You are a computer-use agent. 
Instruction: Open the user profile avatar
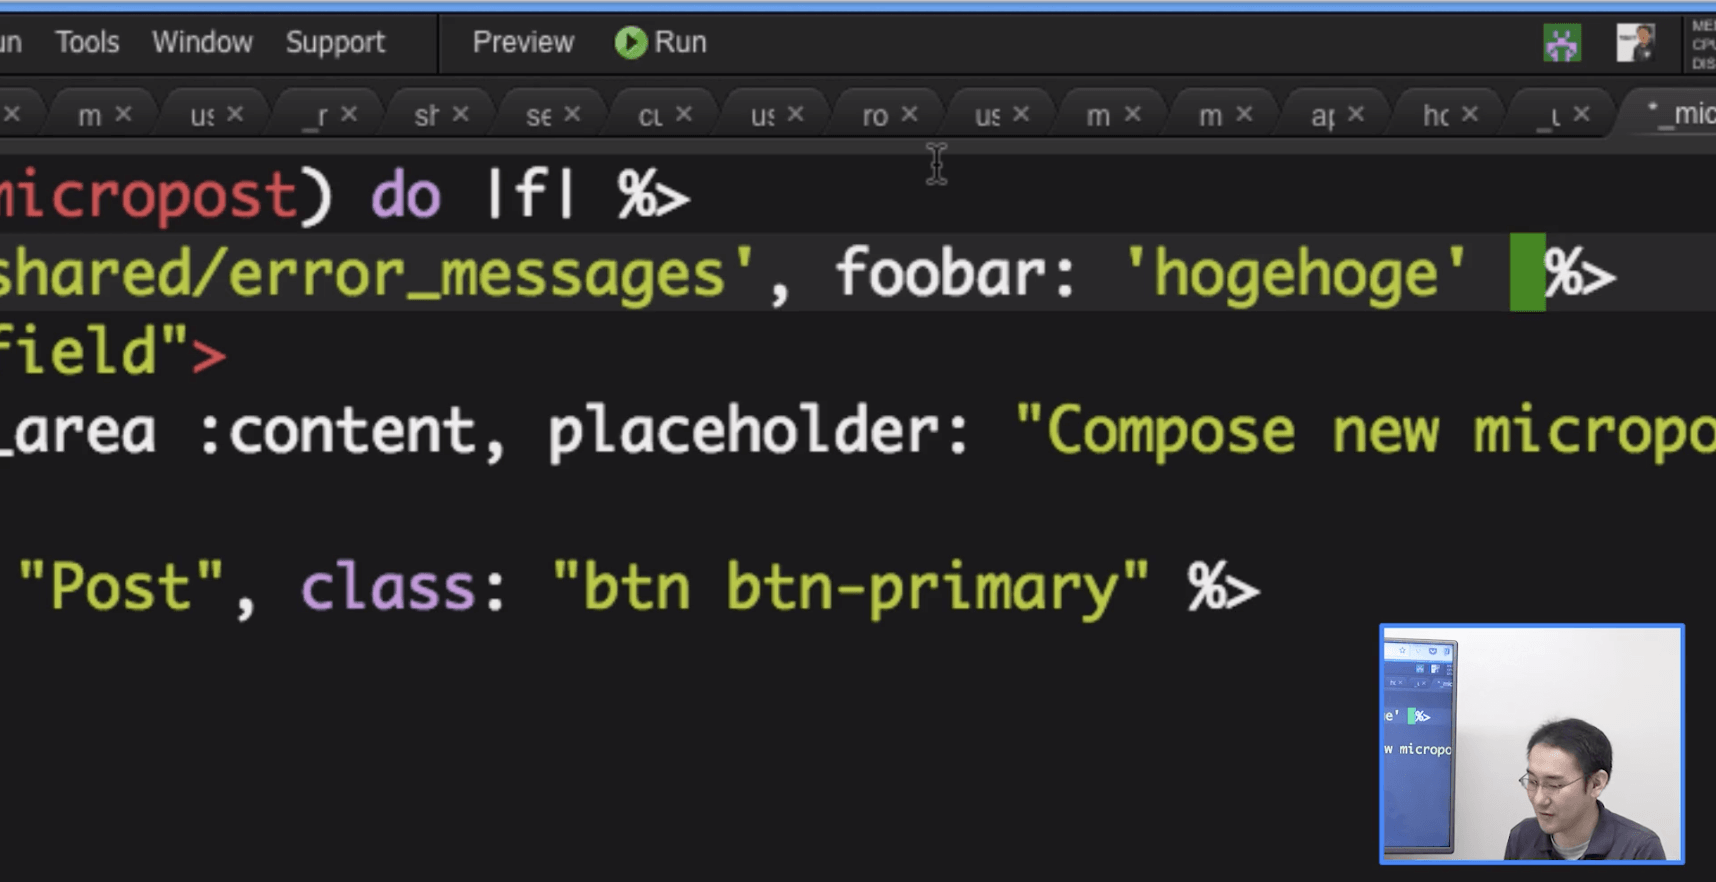(1635, 43)
